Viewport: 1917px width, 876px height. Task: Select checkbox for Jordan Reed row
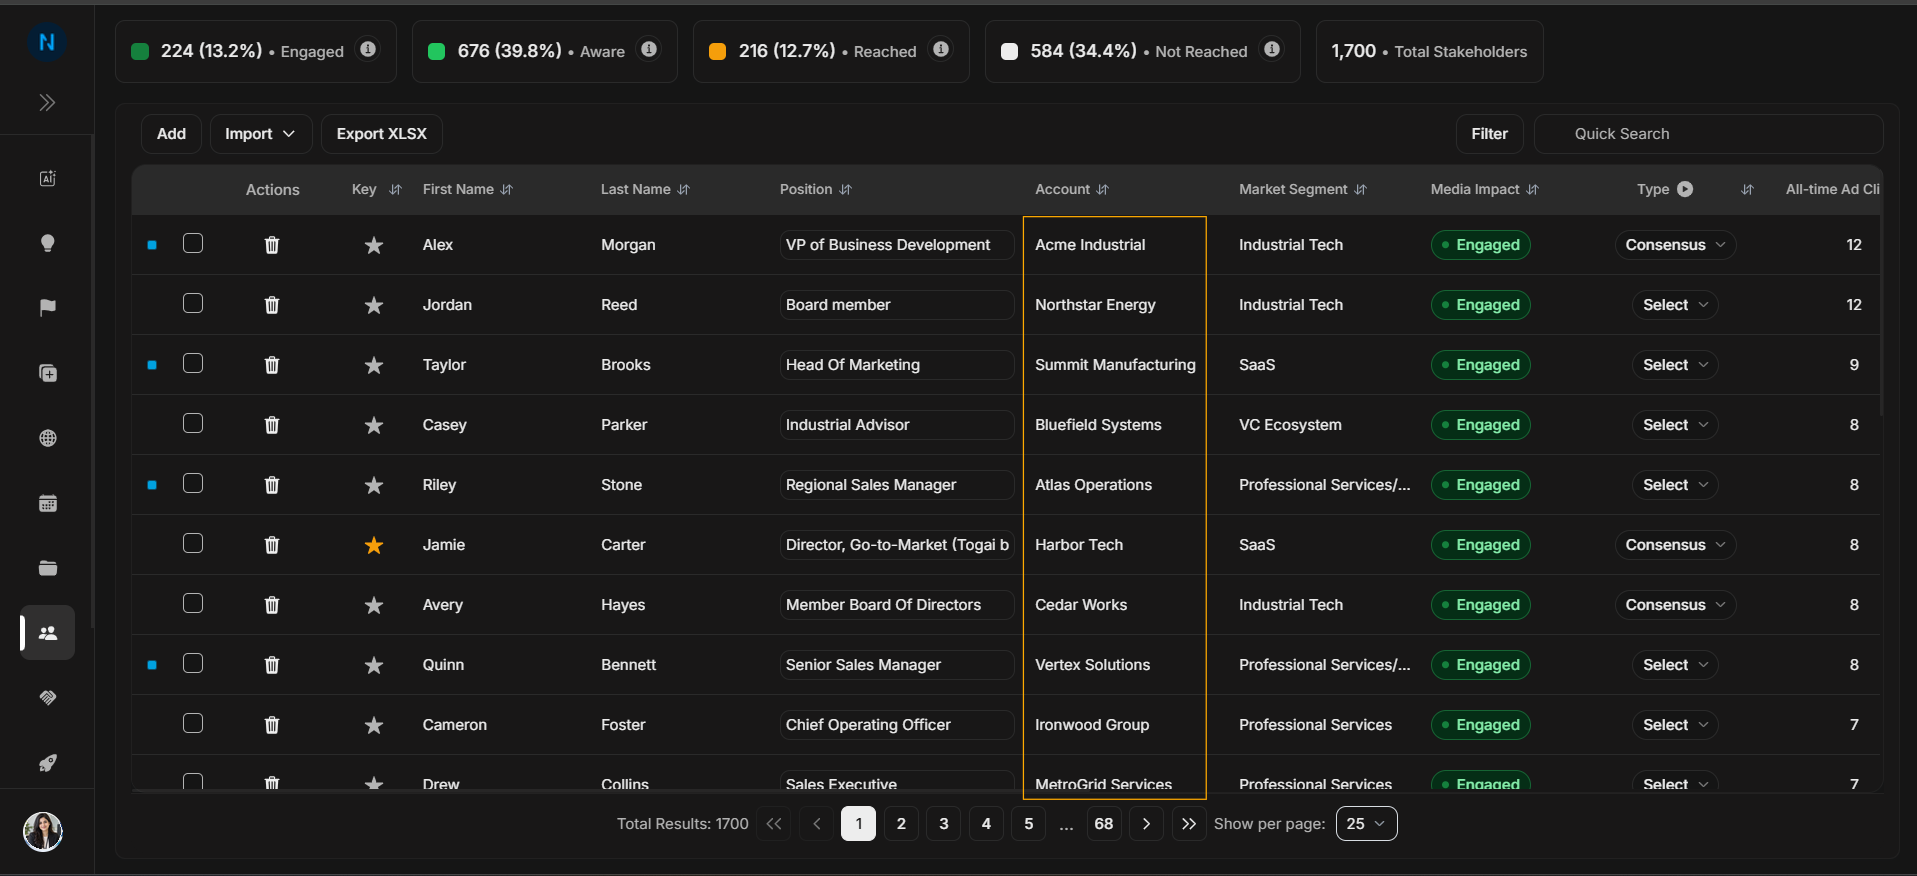193,303
